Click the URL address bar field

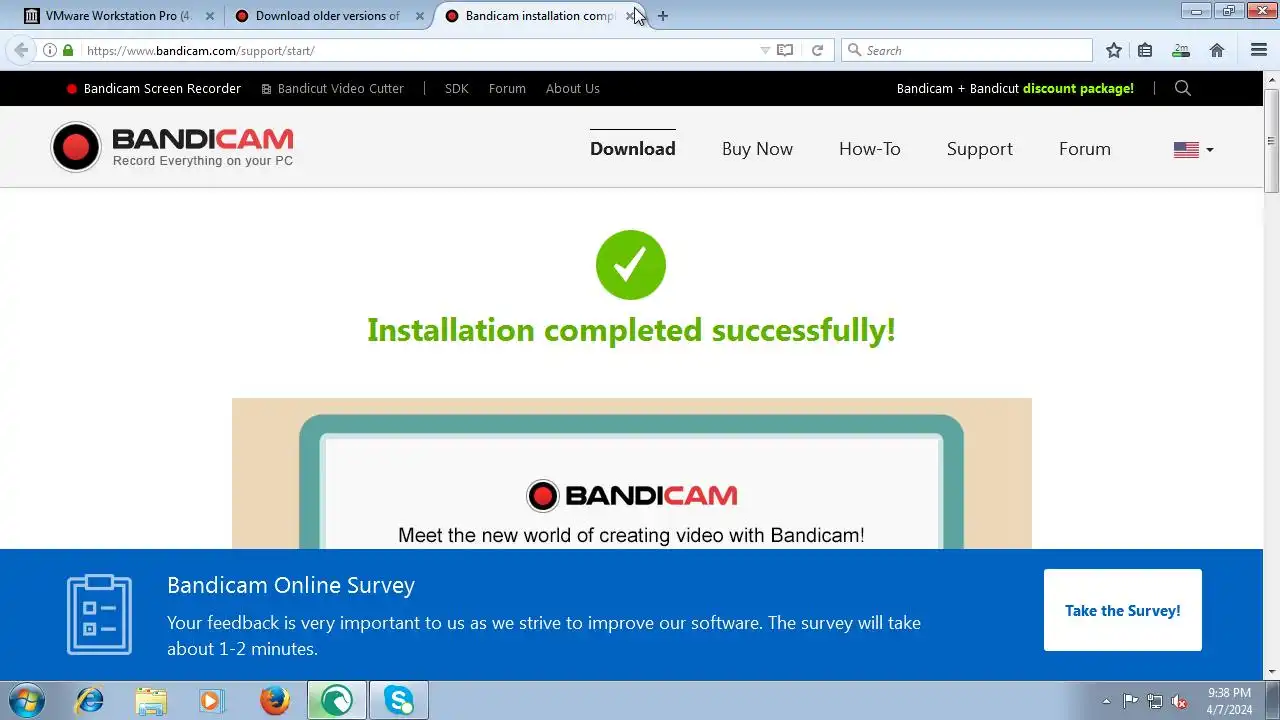tap(420, 50)
